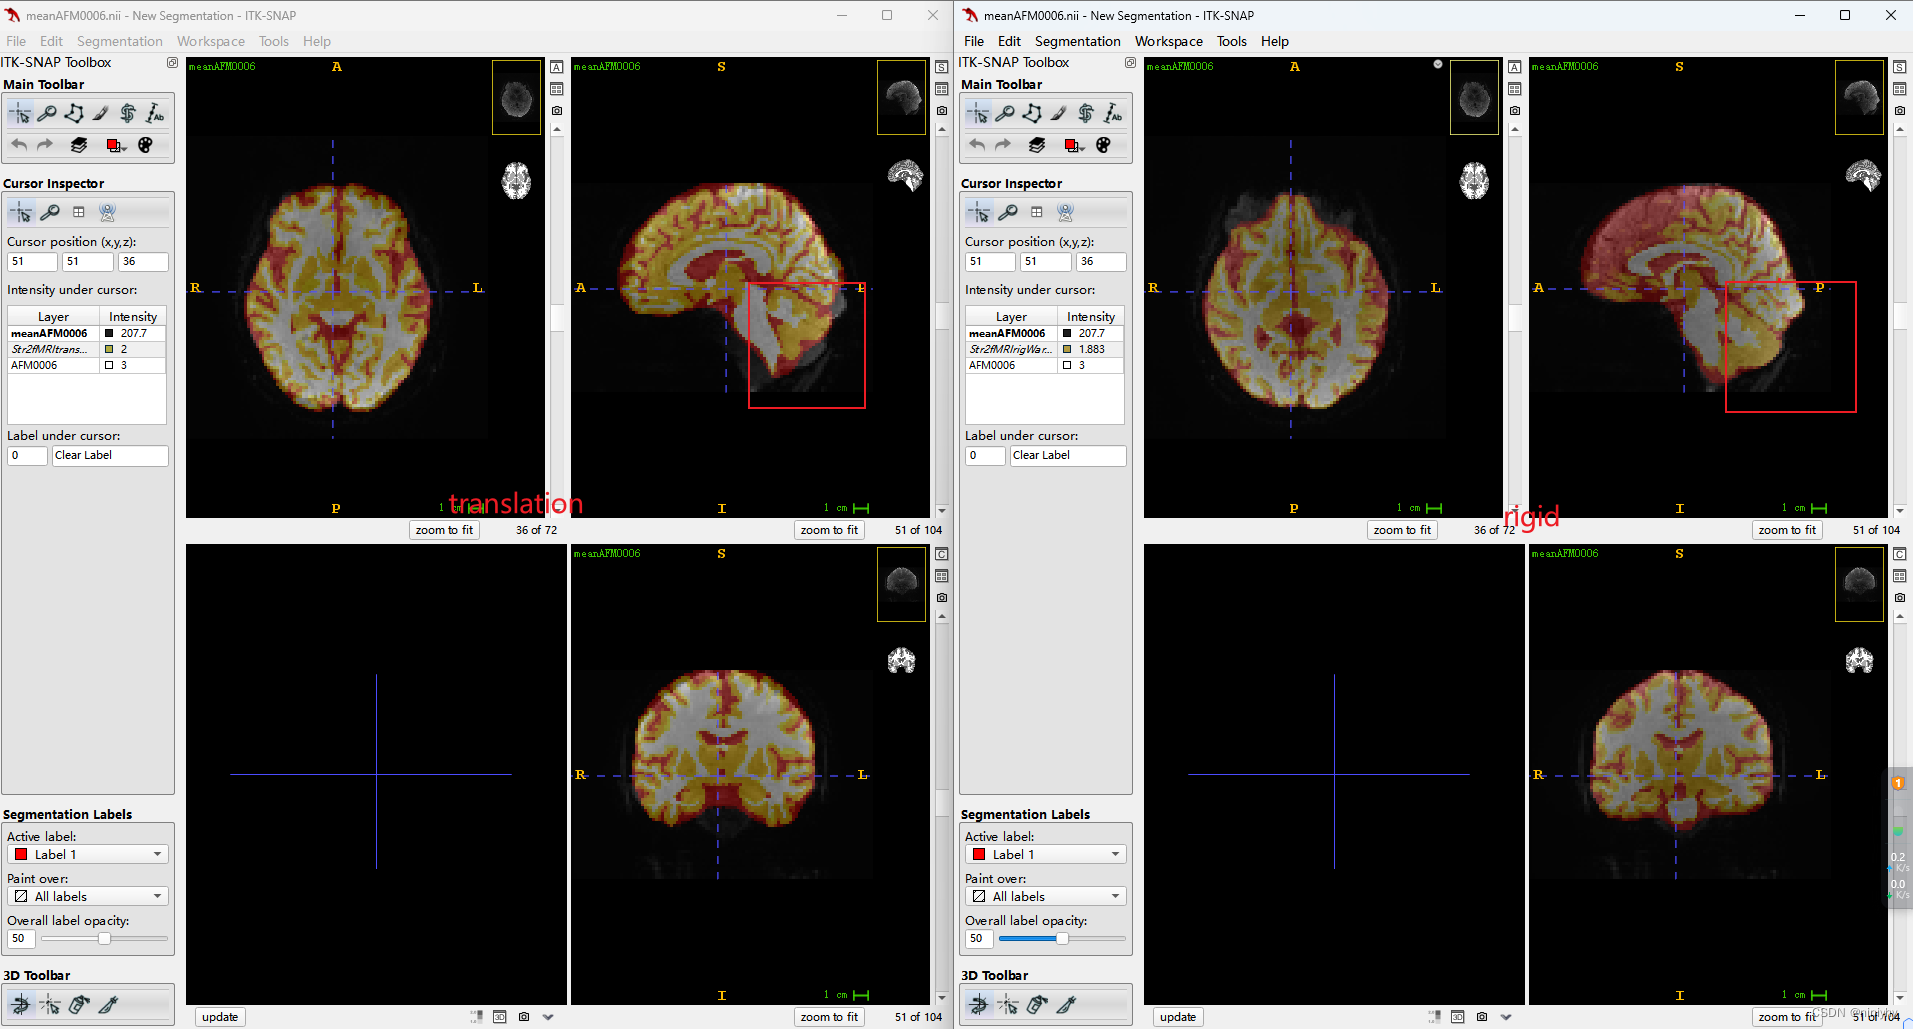Viewport: 1913px width, 1029px height.
Task: Open Help menu in right window
Action: 1275,41
